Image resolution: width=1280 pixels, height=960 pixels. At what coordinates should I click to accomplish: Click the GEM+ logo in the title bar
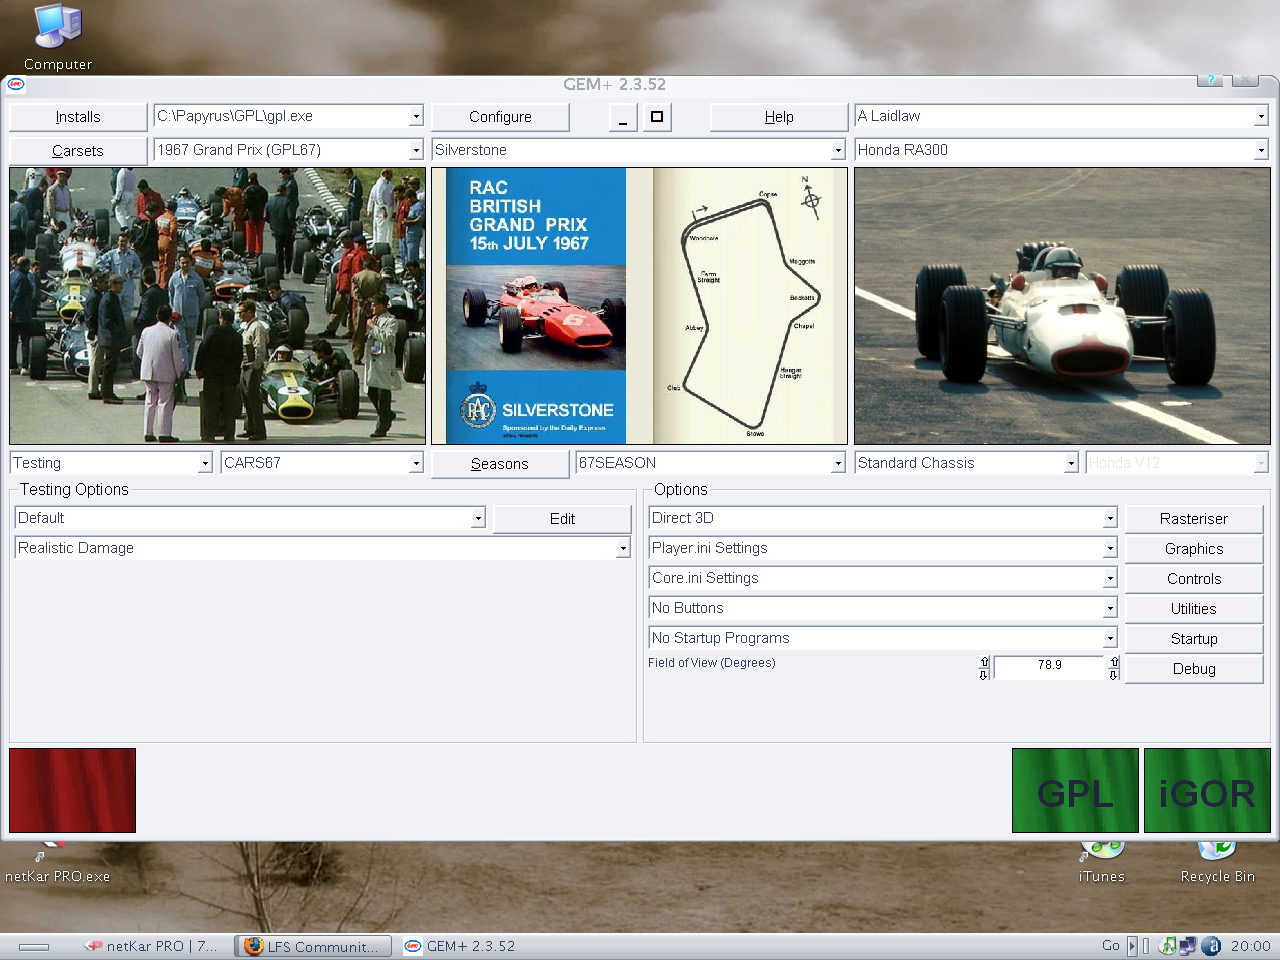click(x=16, y=84)
